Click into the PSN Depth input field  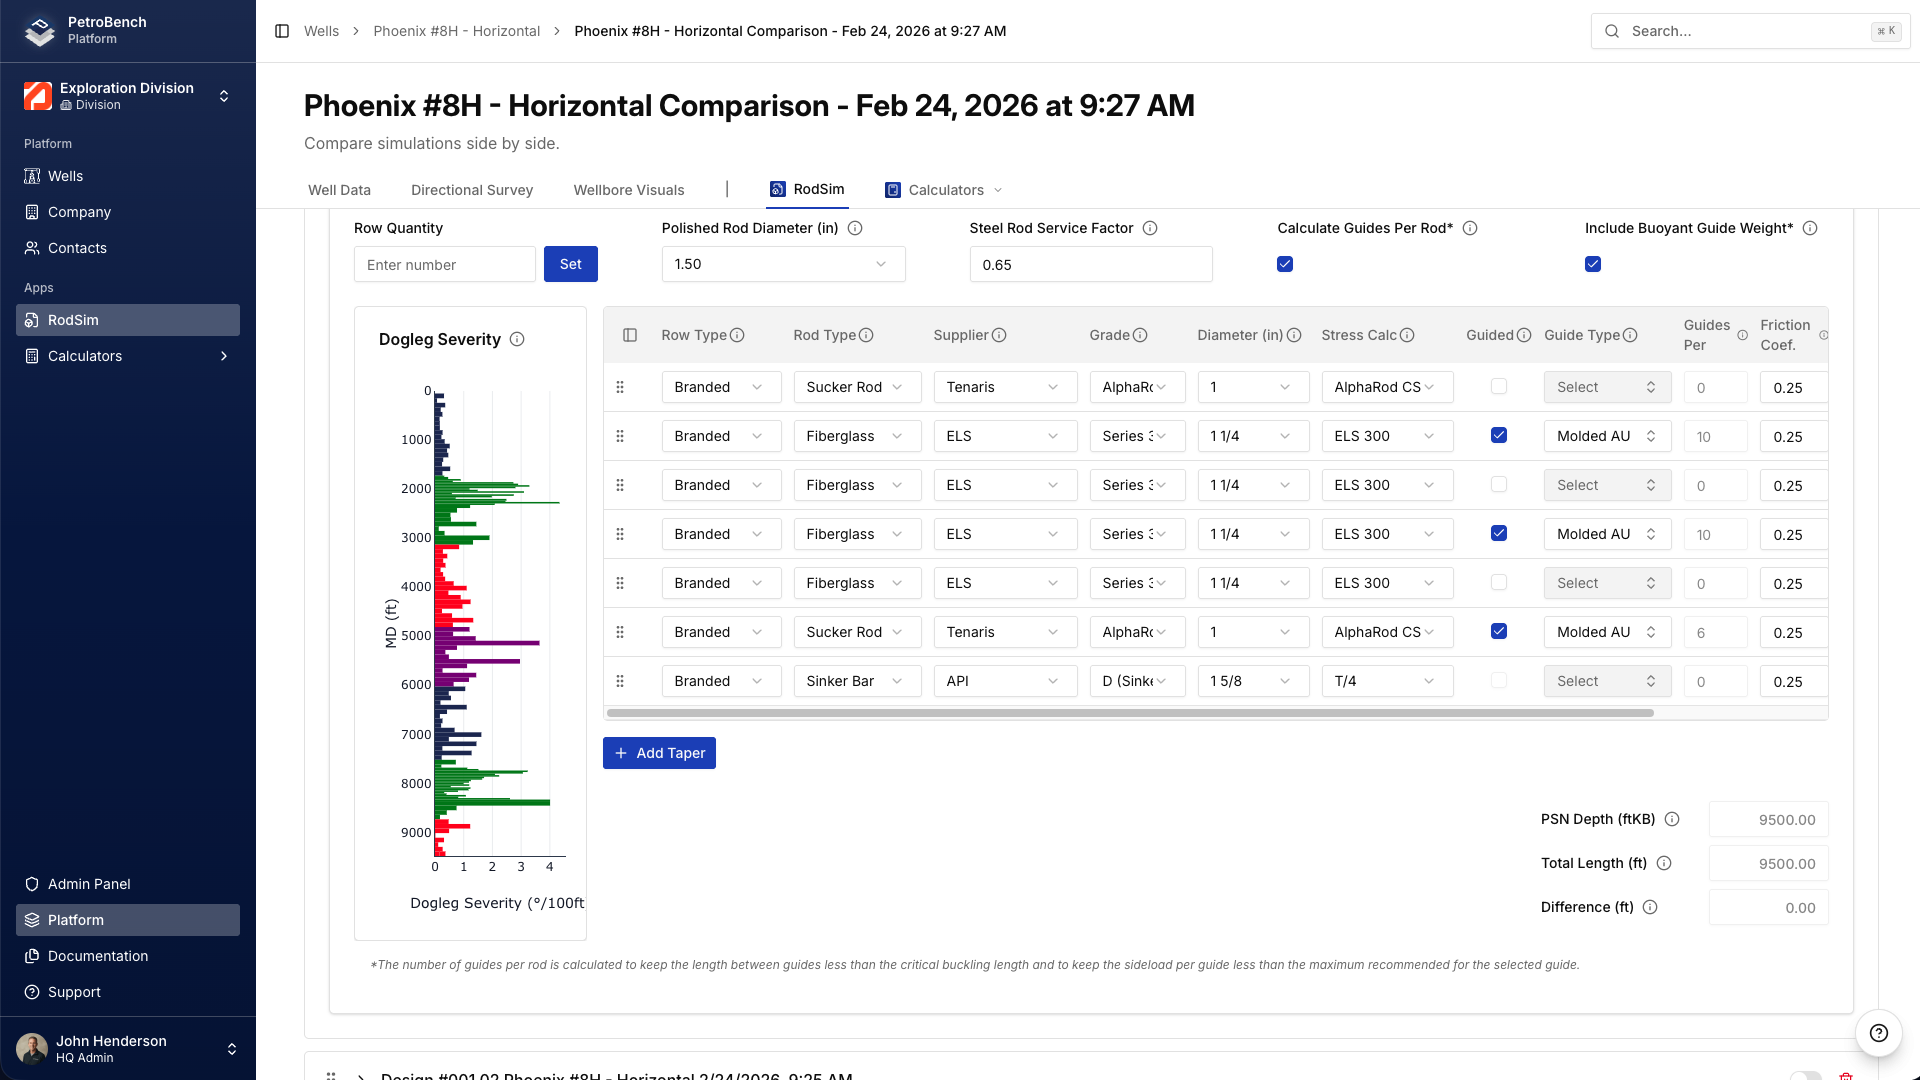point(1768,819)
